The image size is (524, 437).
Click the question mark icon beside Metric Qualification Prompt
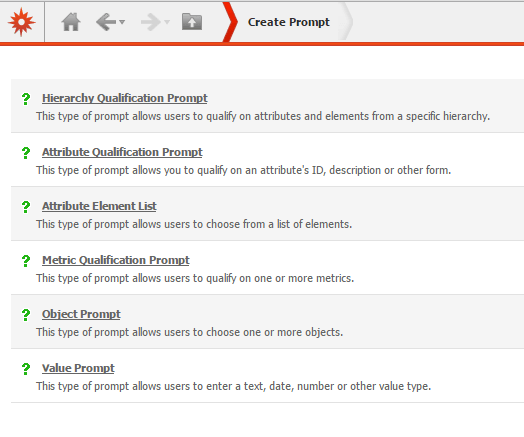pos(26,261)
